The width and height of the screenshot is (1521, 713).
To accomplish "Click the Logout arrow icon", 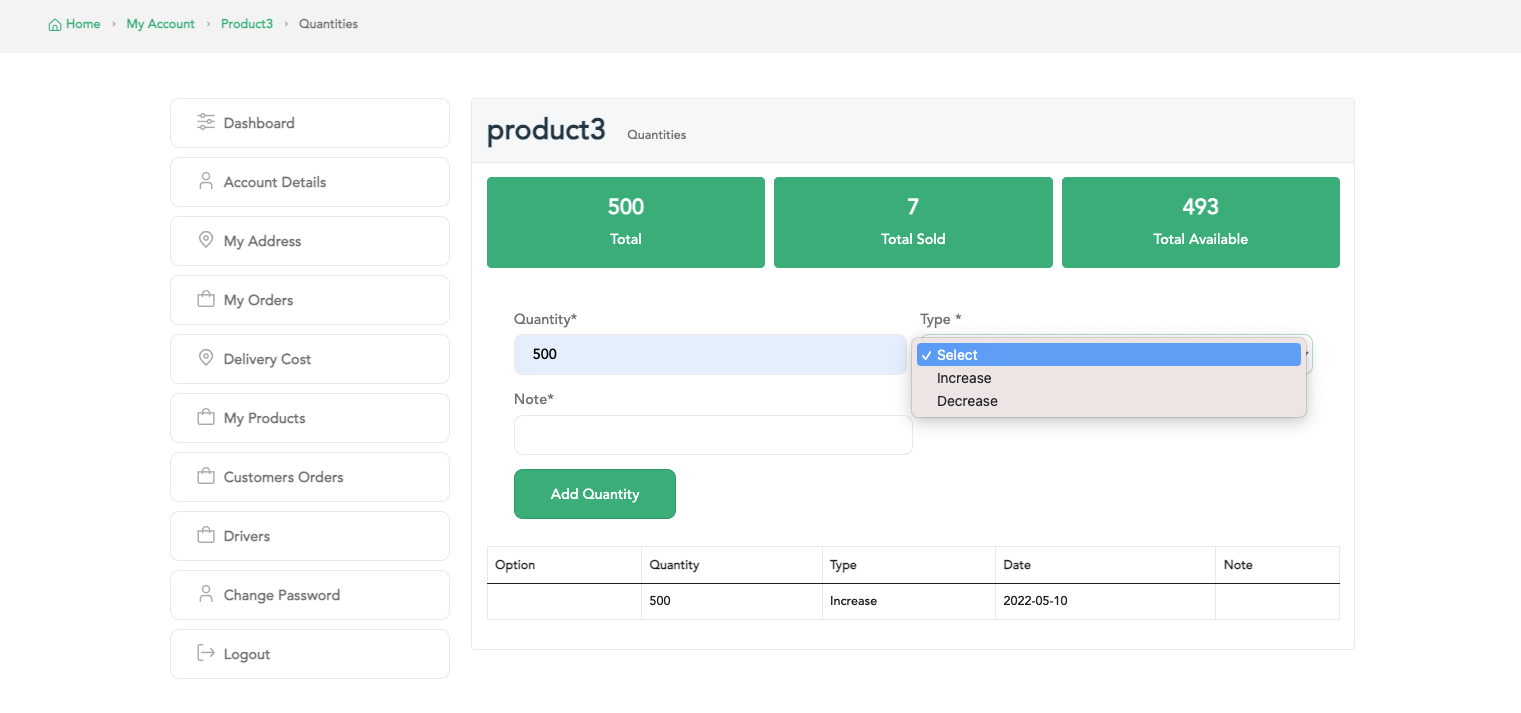I will (x=206, y=653).
